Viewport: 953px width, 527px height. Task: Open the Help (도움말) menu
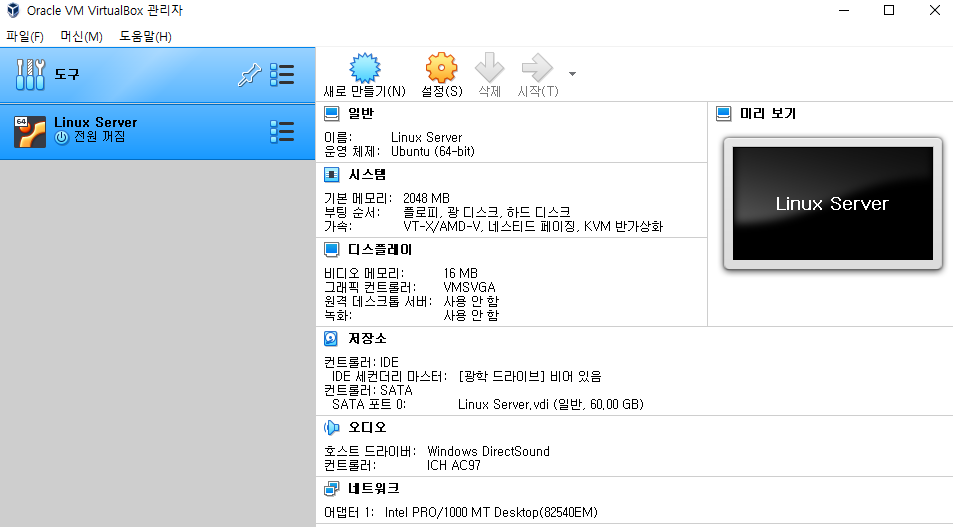(x=145, y=36)
